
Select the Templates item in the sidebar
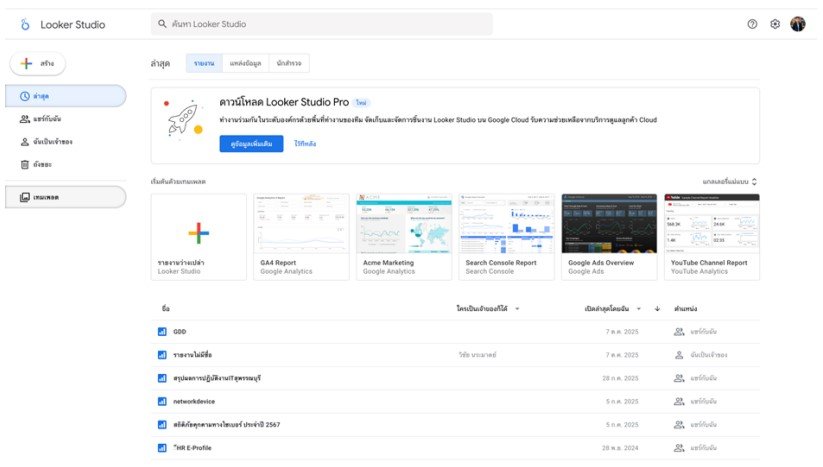(x=67, y=197)
